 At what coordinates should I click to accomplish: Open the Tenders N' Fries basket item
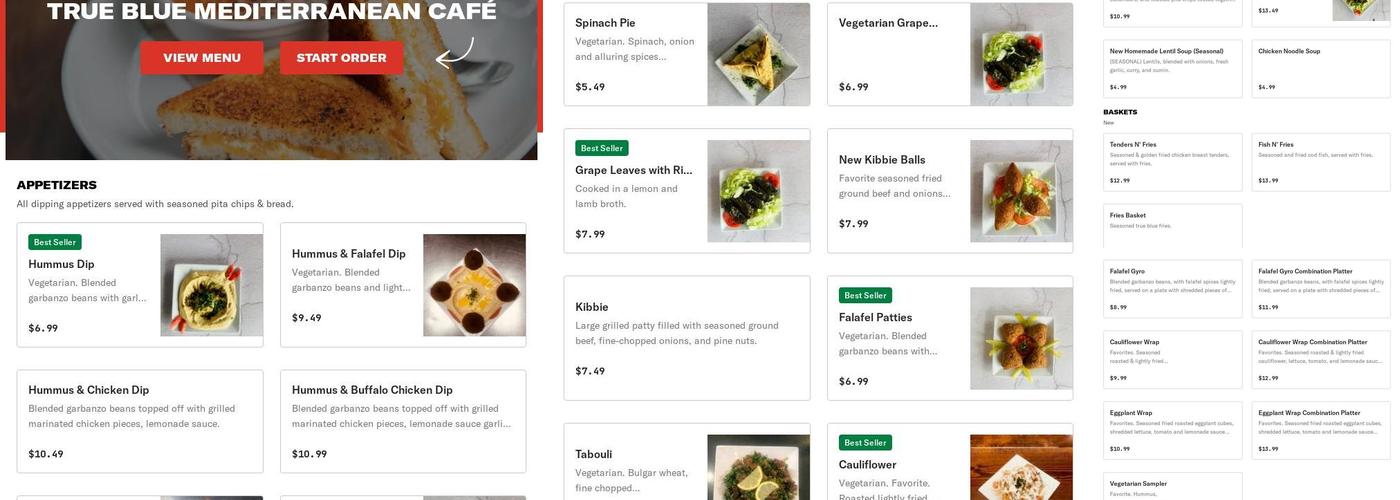[x=1172, y=162]
